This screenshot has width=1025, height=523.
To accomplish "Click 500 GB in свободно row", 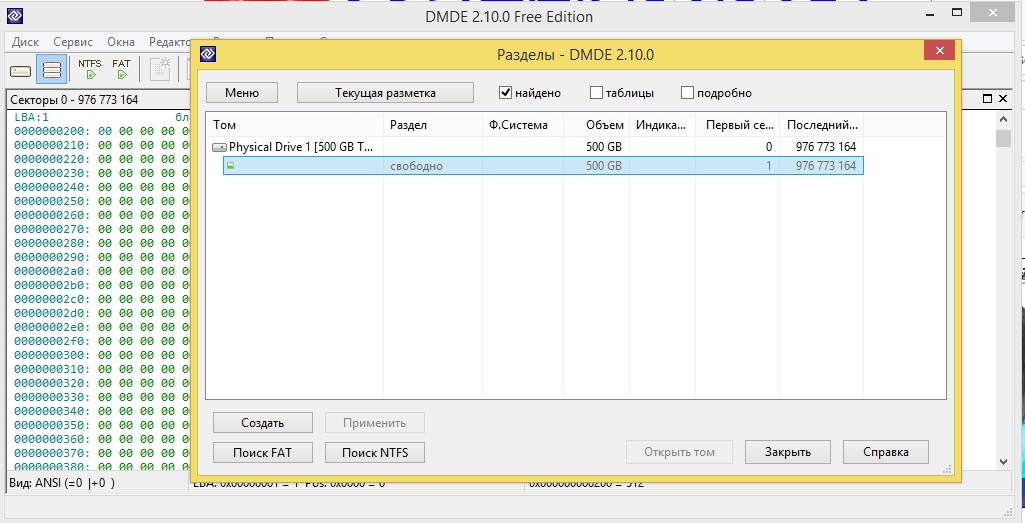I will (603, 166).
